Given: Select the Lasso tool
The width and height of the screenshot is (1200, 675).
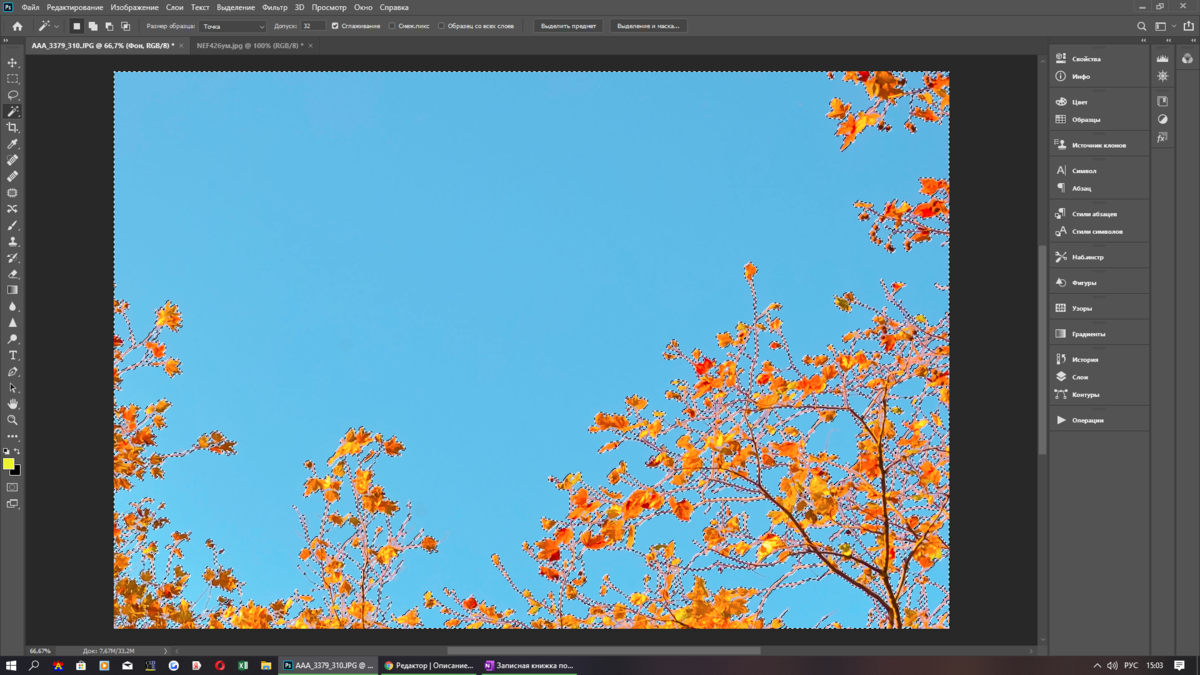Looking at the screenshot, I should 13,95.
